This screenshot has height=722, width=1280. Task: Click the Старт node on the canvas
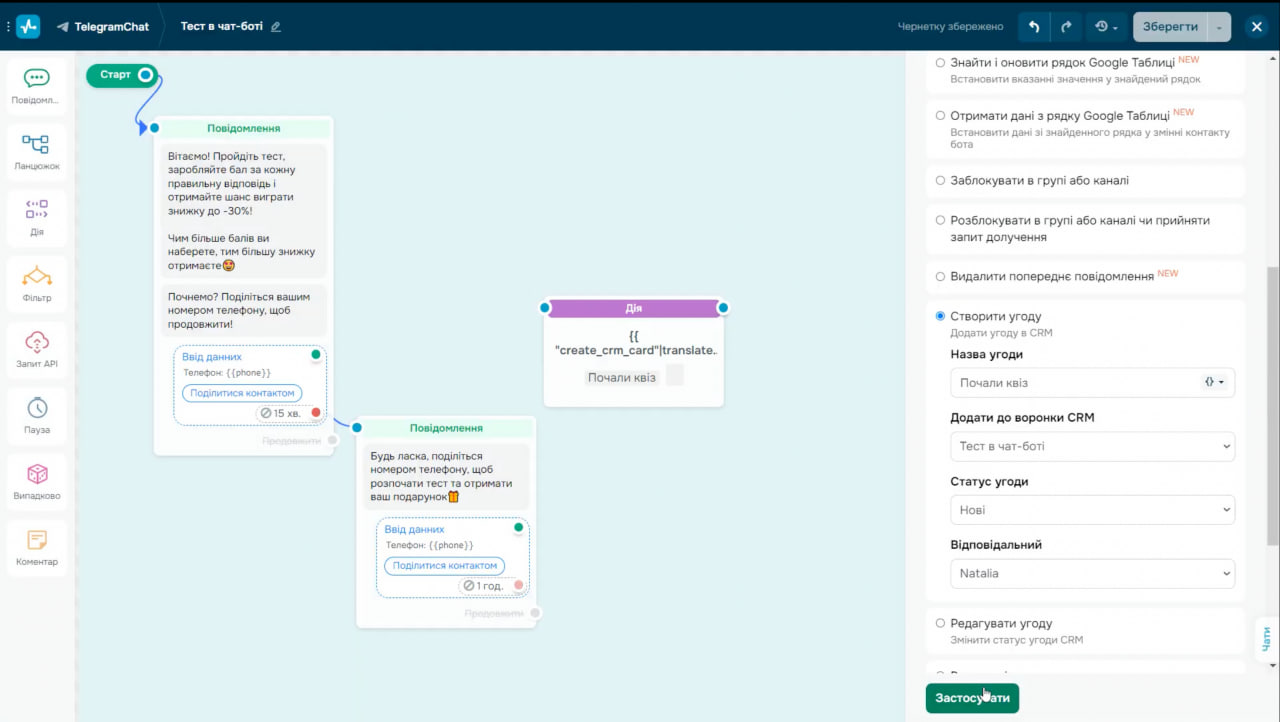(x=121, y=75)
